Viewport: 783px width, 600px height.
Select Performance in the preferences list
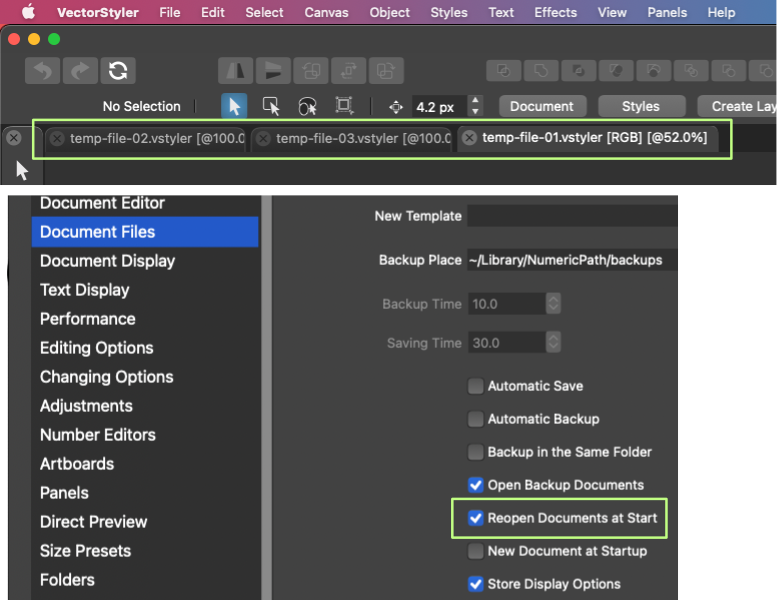pos(88,319)
